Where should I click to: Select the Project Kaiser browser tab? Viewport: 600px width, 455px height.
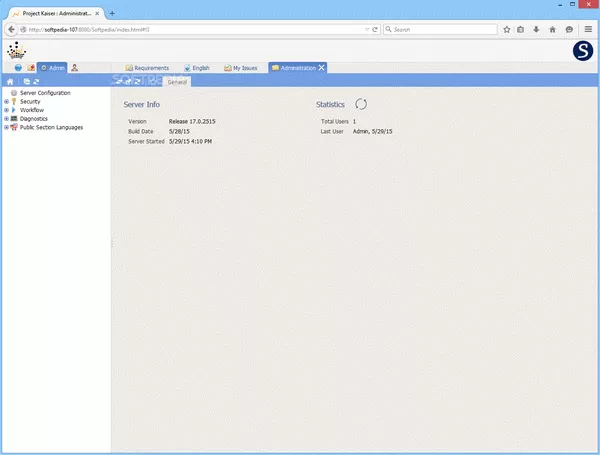click(x=57, y=13)
